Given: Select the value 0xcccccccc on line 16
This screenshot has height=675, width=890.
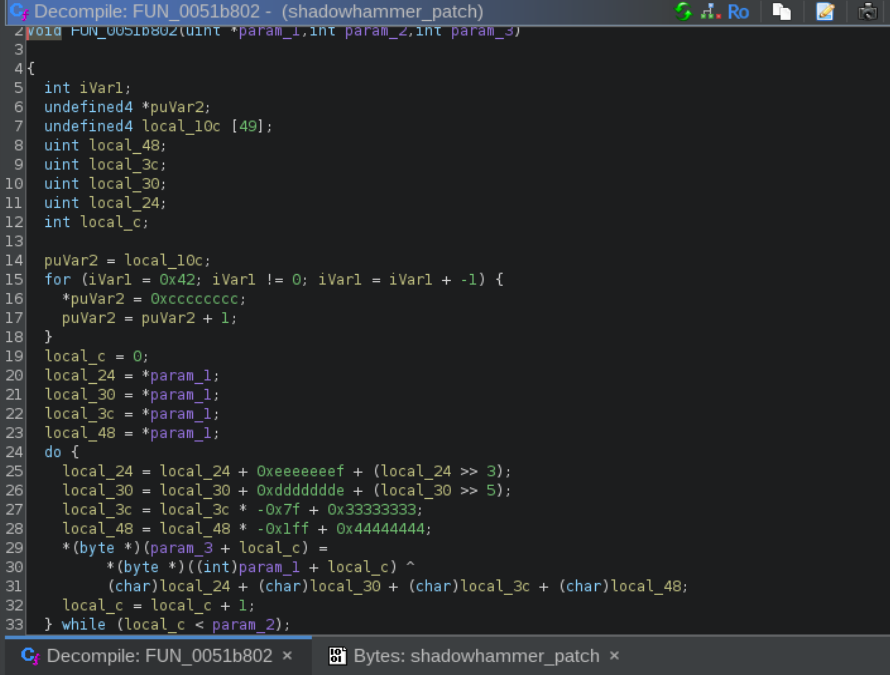Looking at the screenshot, I should click(x=194, y=299).
